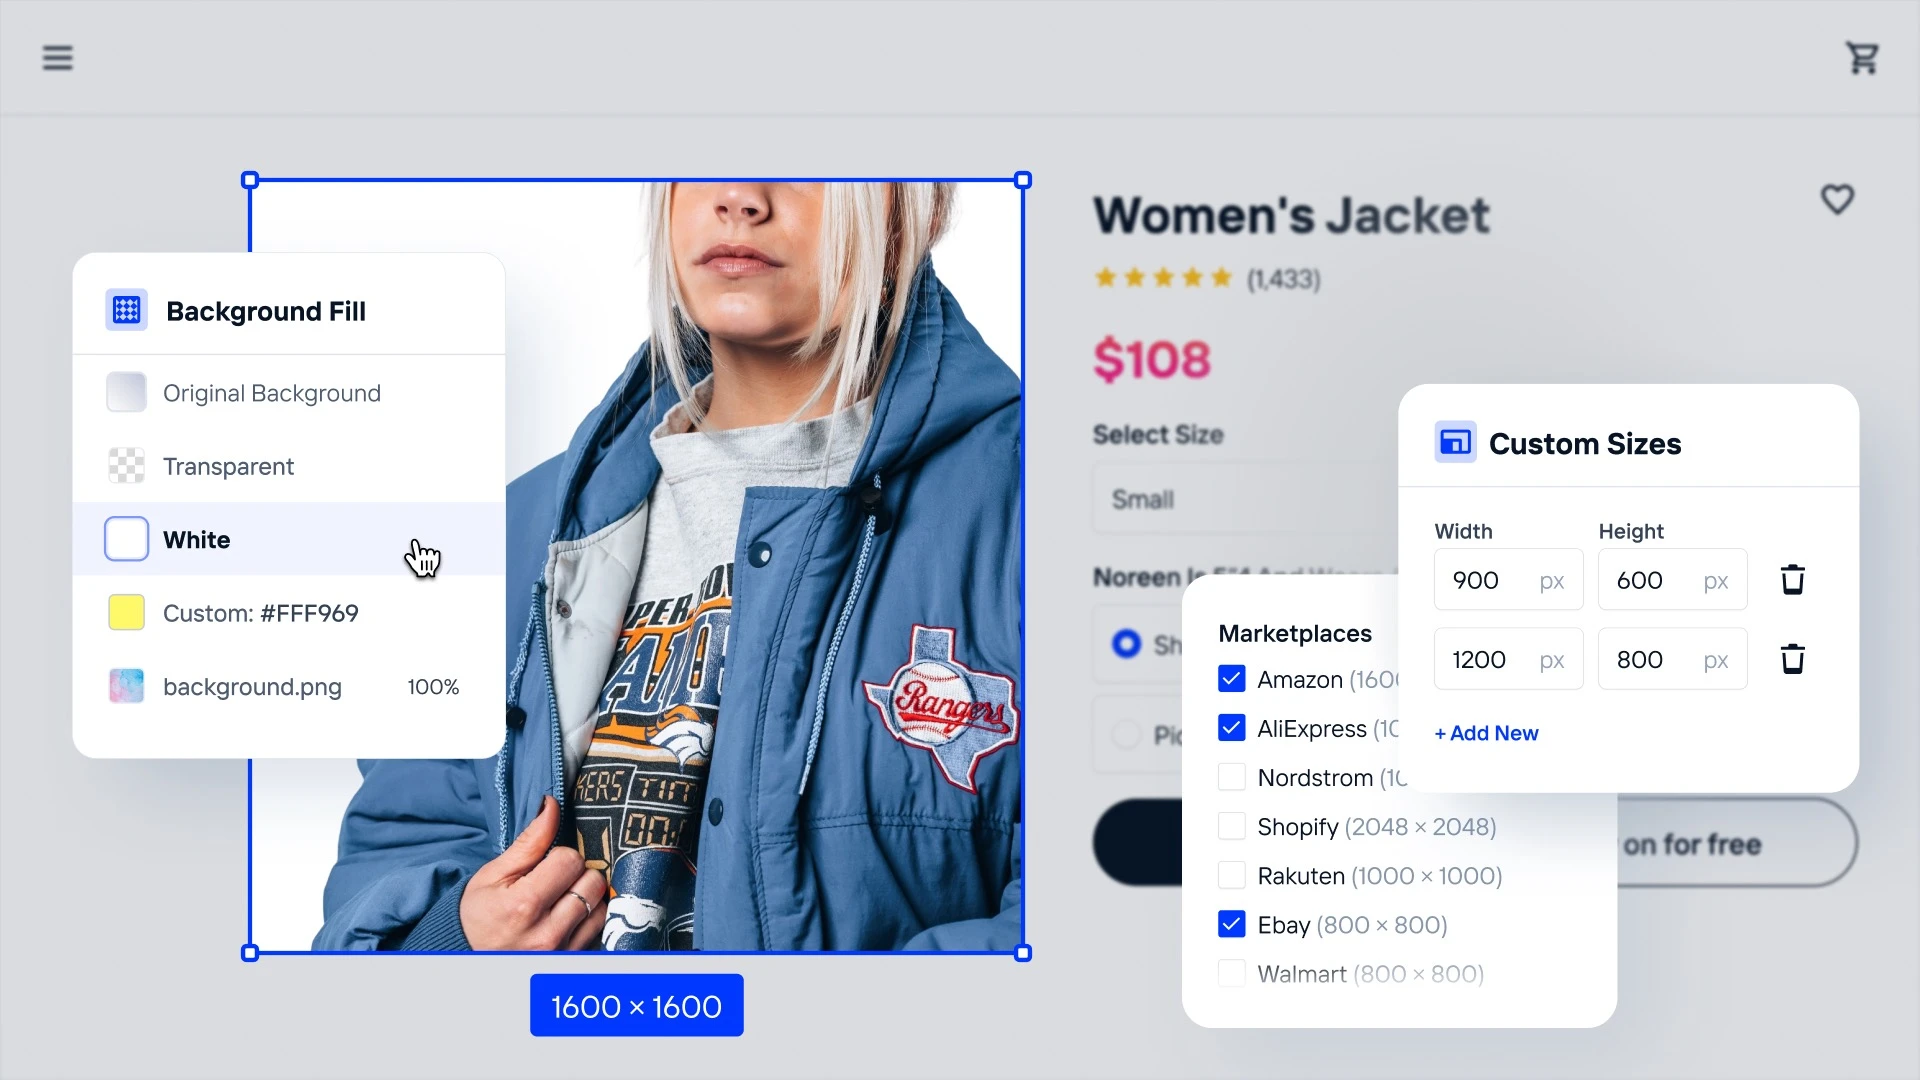
Task: Select the background.png fill thumbnail
Action: pyautogui.click(x=127, y=686)
